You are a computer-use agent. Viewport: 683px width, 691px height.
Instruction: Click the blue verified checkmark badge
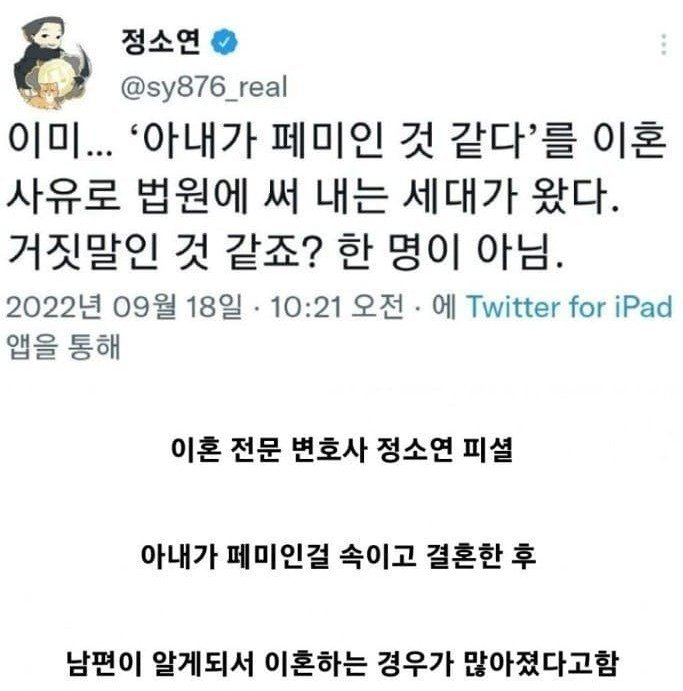click(x=224, y=42)
